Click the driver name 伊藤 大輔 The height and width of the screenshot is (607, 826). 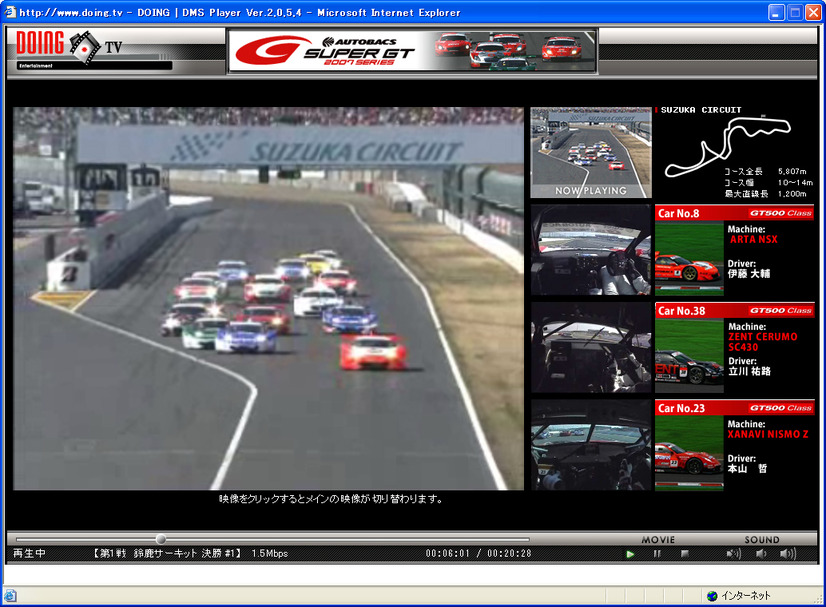coord(749,273)
